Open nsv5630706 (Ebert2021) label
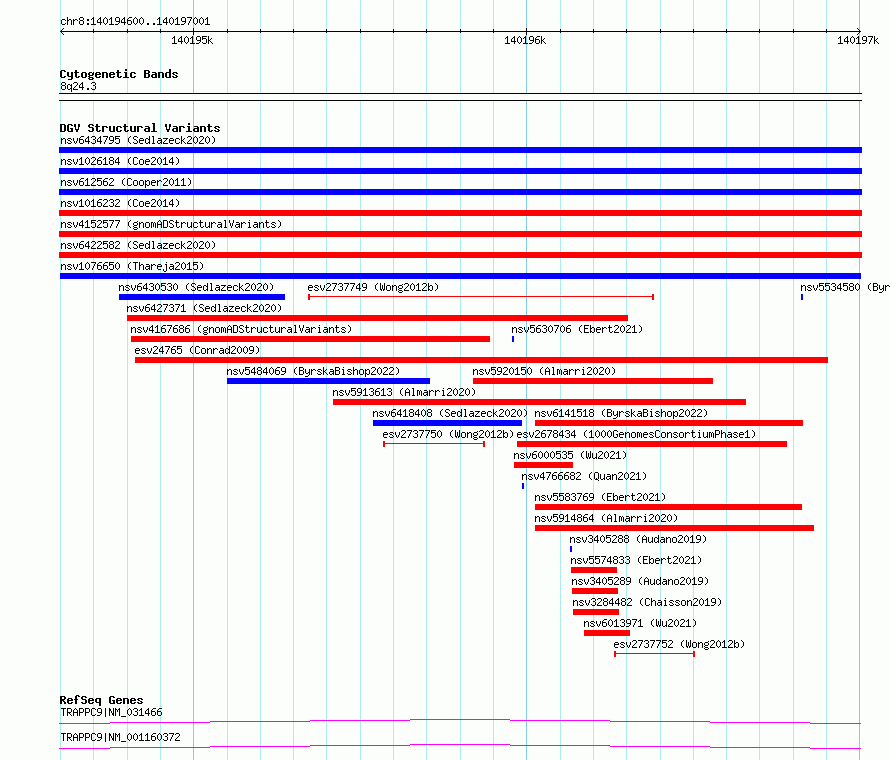Screen dimensions: 890x760 coord(577,329)
